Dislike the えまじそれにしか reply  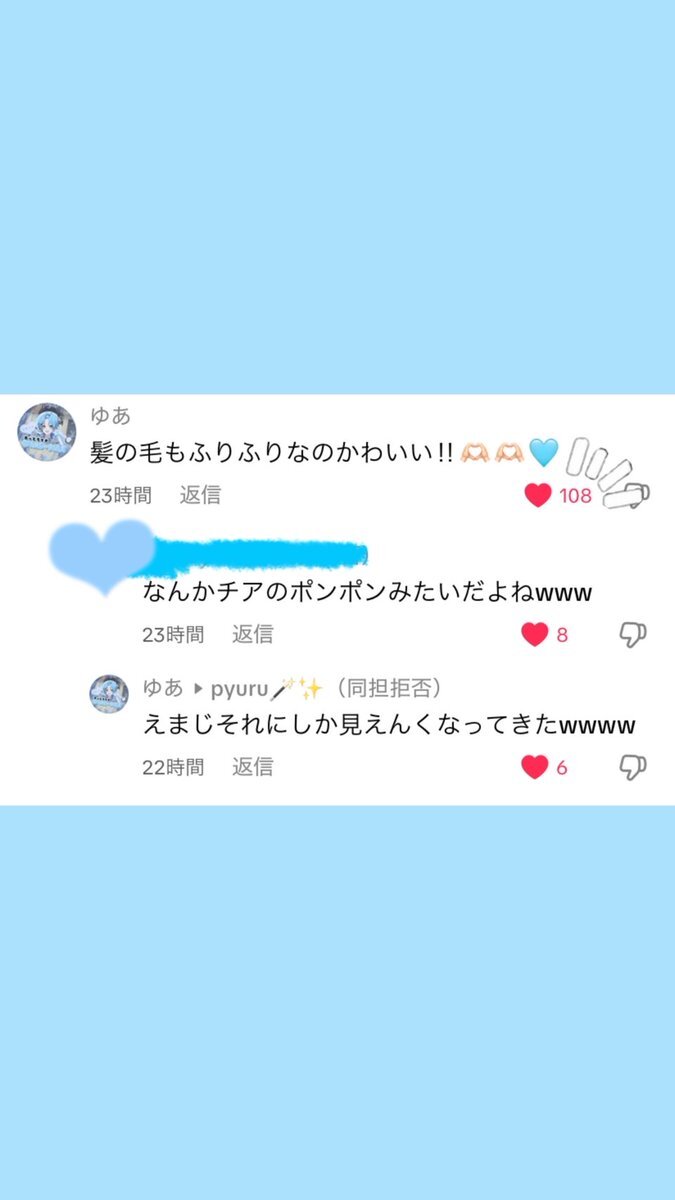tap(633, 767)
